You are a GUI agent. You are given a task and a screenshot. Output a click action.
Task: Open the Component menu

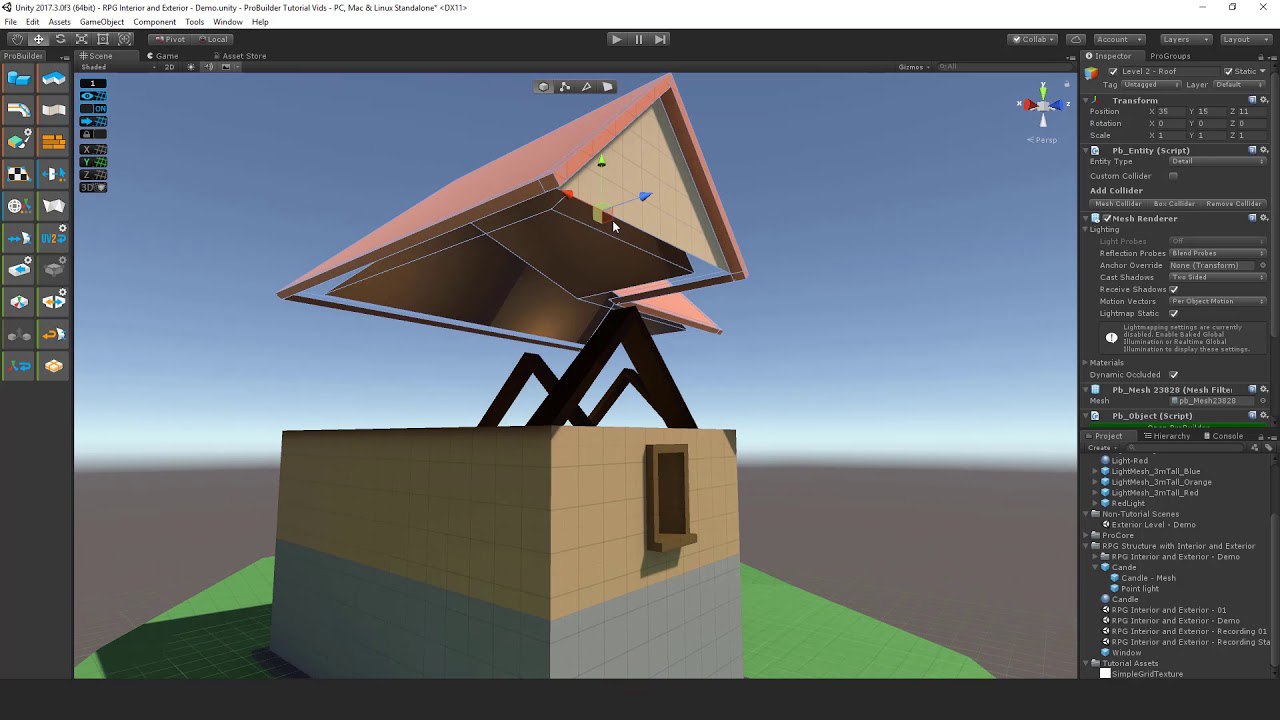tap(154, 22)
